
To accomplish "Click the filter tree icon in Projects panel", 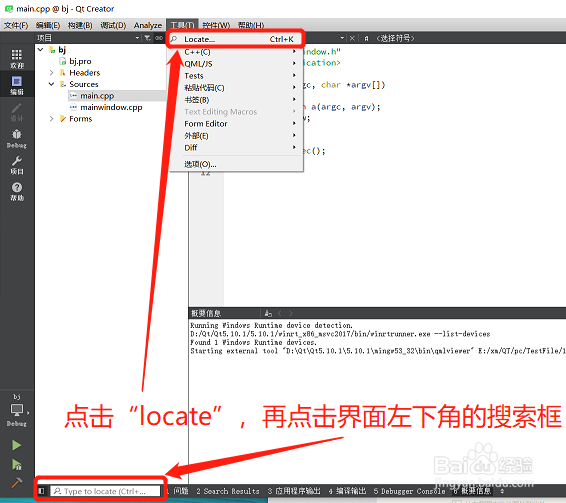I will (x=148, y=38).
